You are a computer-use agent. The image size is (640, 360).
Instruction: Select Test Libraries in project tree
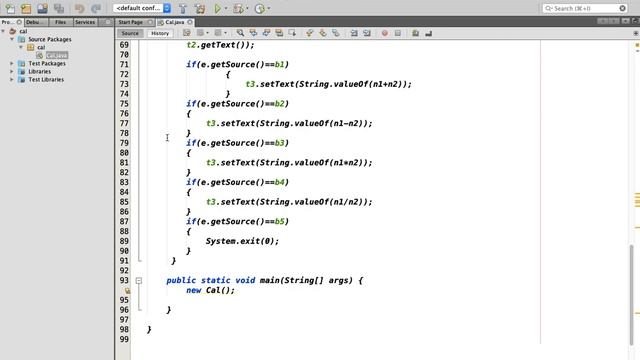(x=46, y=80)
